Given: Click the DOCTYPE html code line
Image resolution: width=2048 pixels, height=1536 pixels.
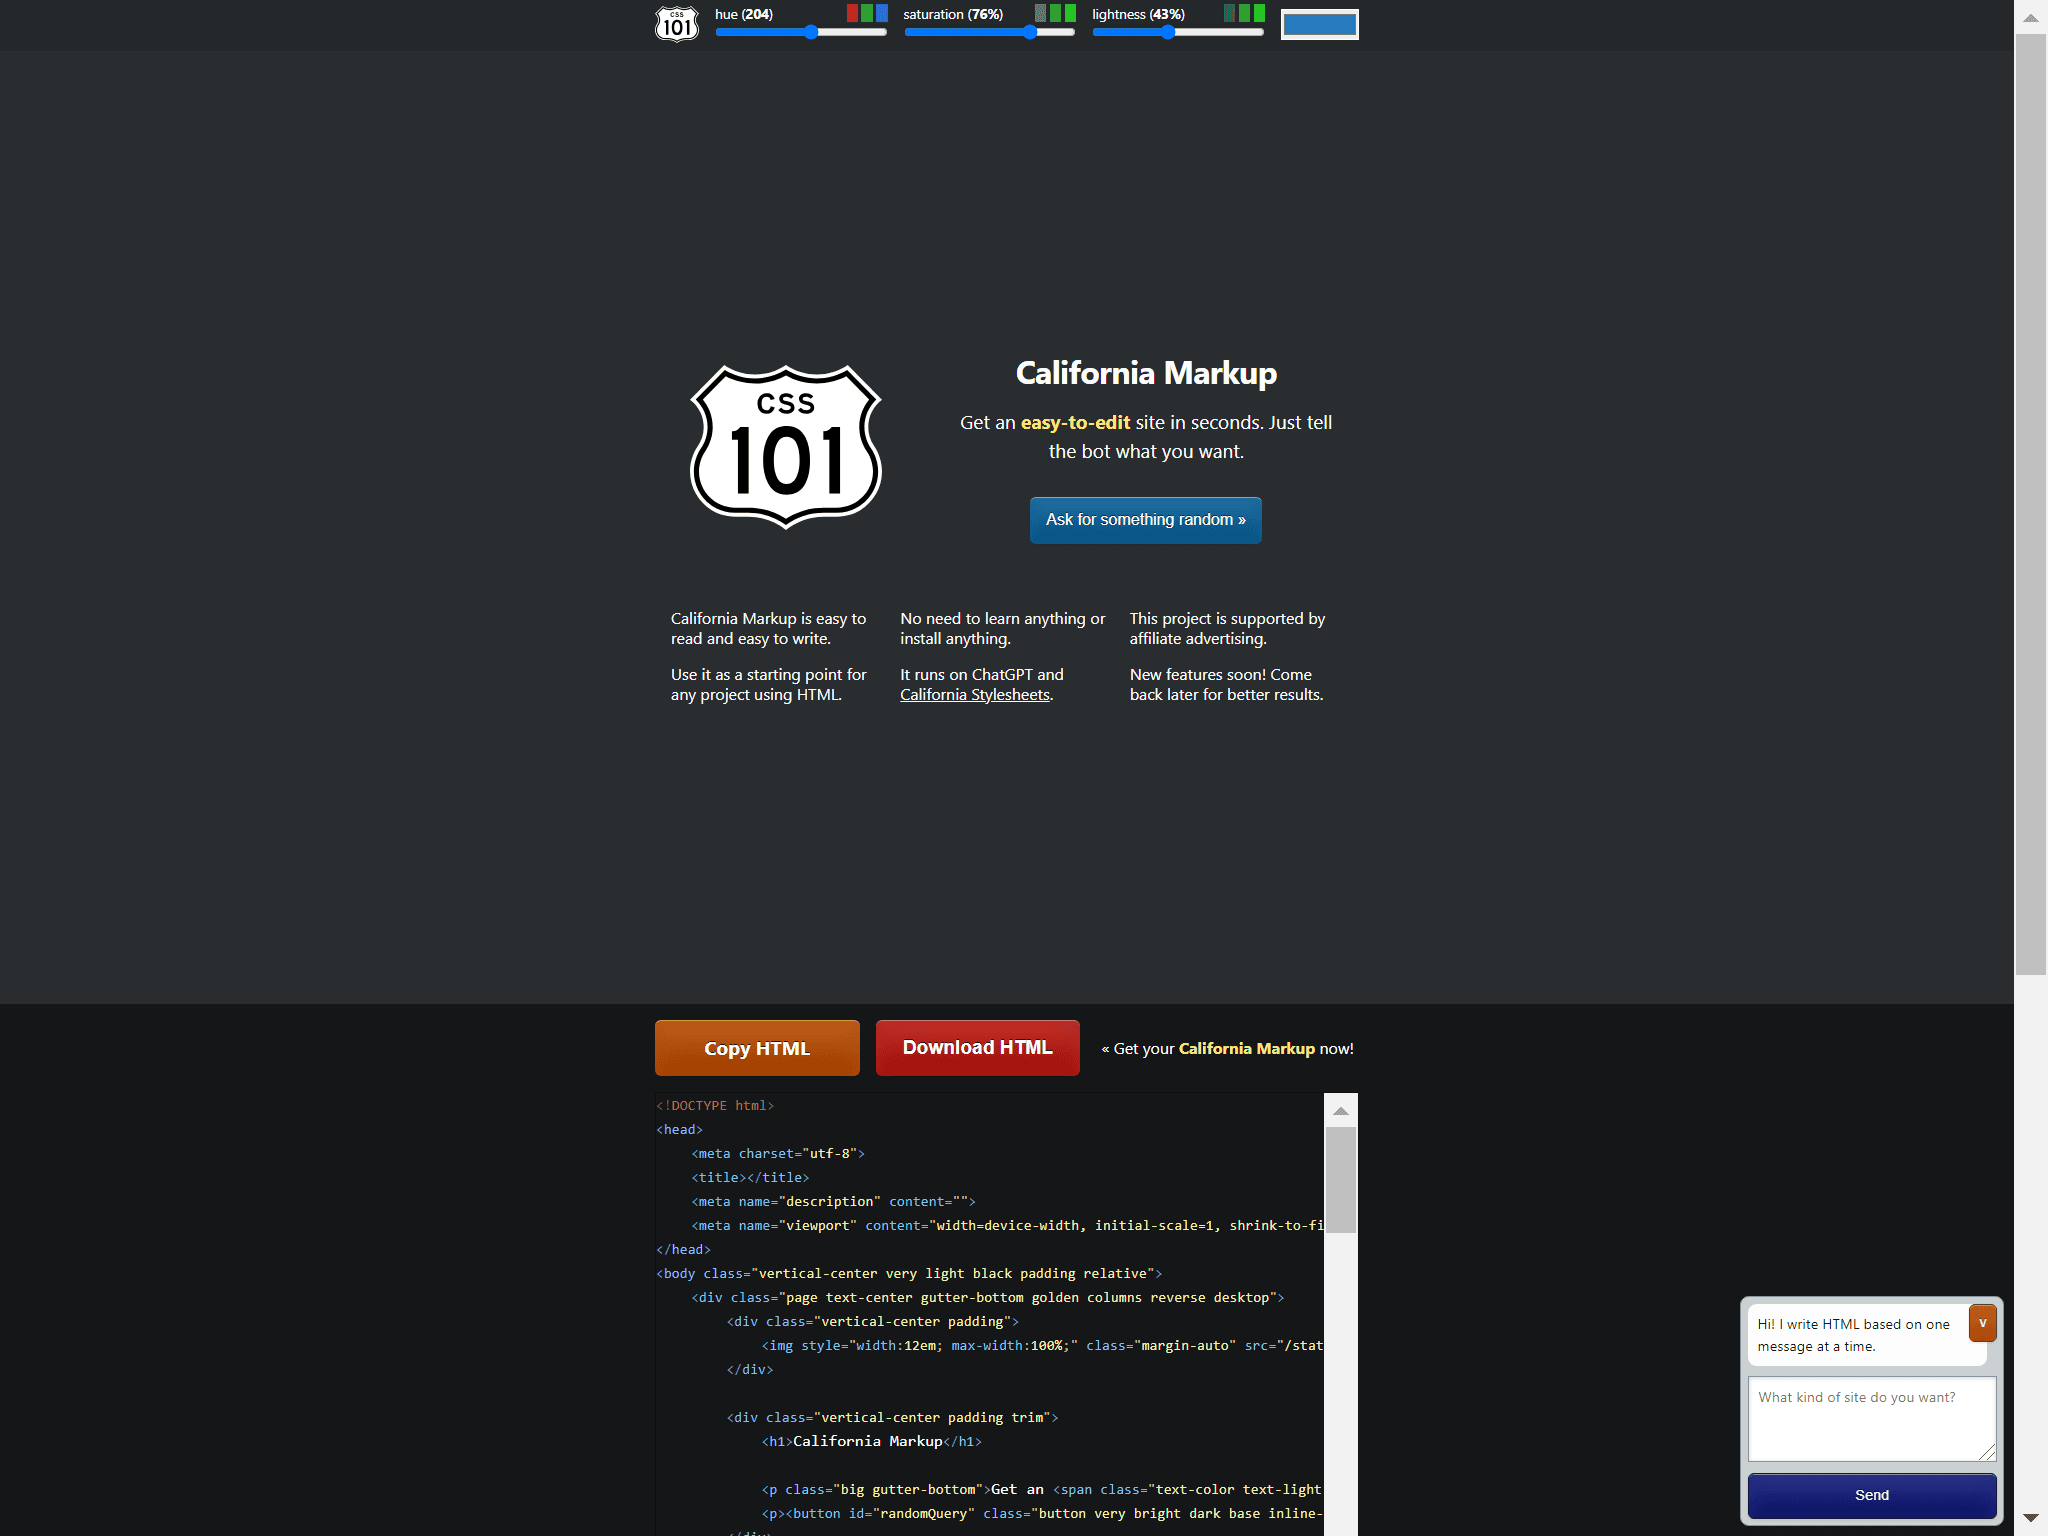Looking at the screenshot, I should coord(715,1105).
